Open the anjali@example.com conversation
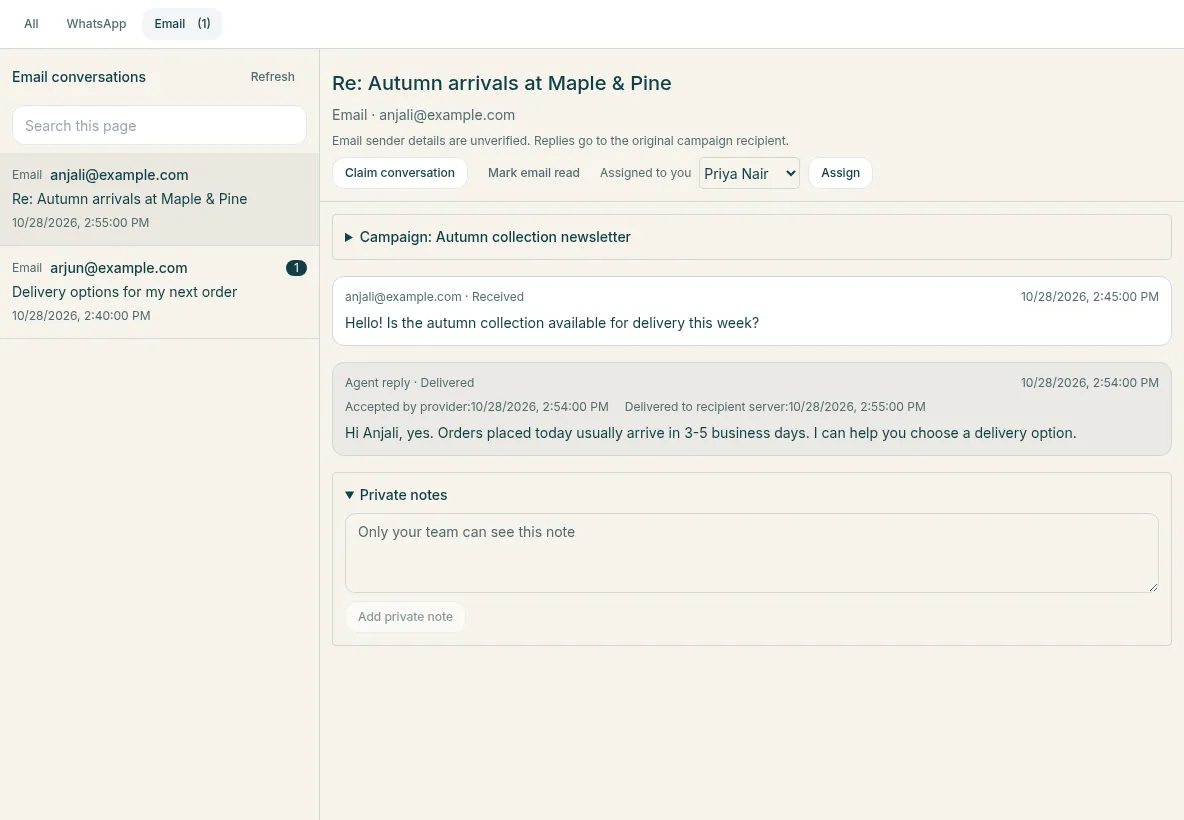Viewport: 1184px width, 820px height. click(159, 199)
